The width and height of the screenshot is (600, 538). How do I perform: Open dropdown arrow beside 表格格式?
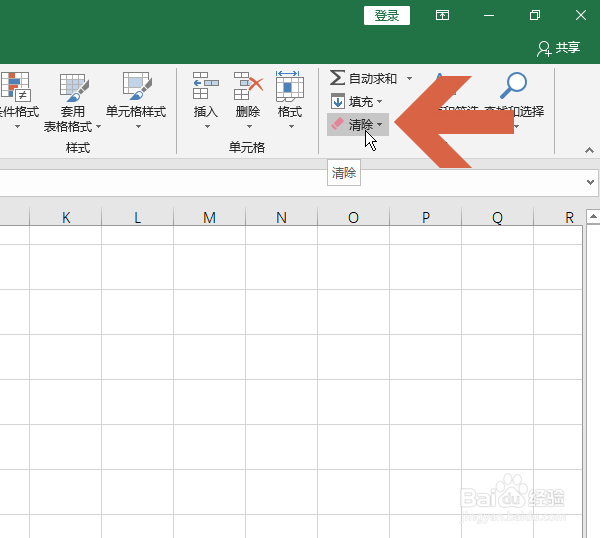pos(98,127)
